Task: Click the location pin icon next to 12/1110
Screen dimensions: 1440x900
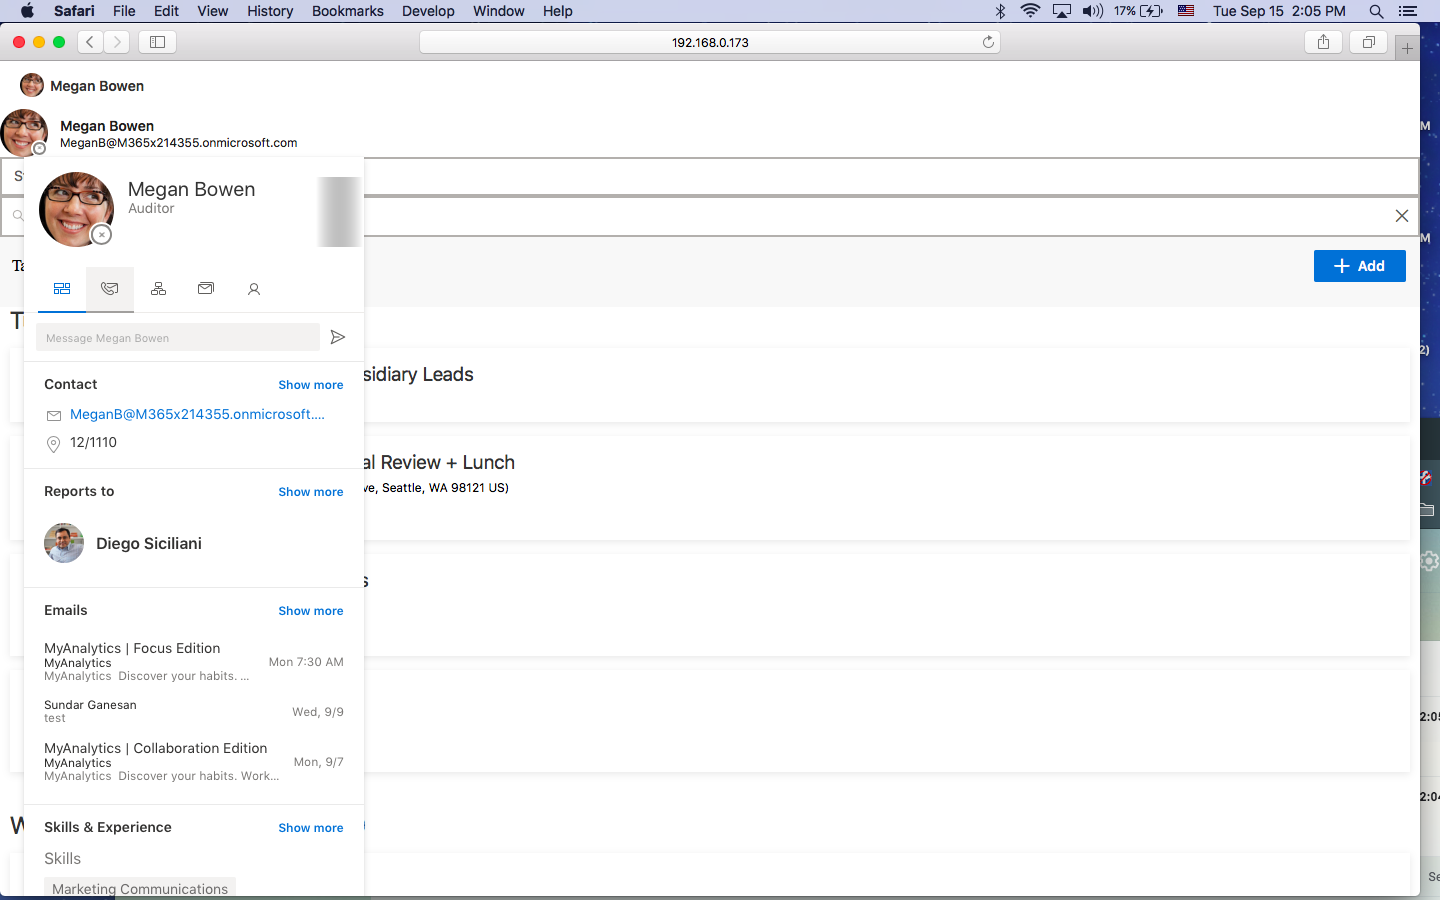Action: point(54,444)
